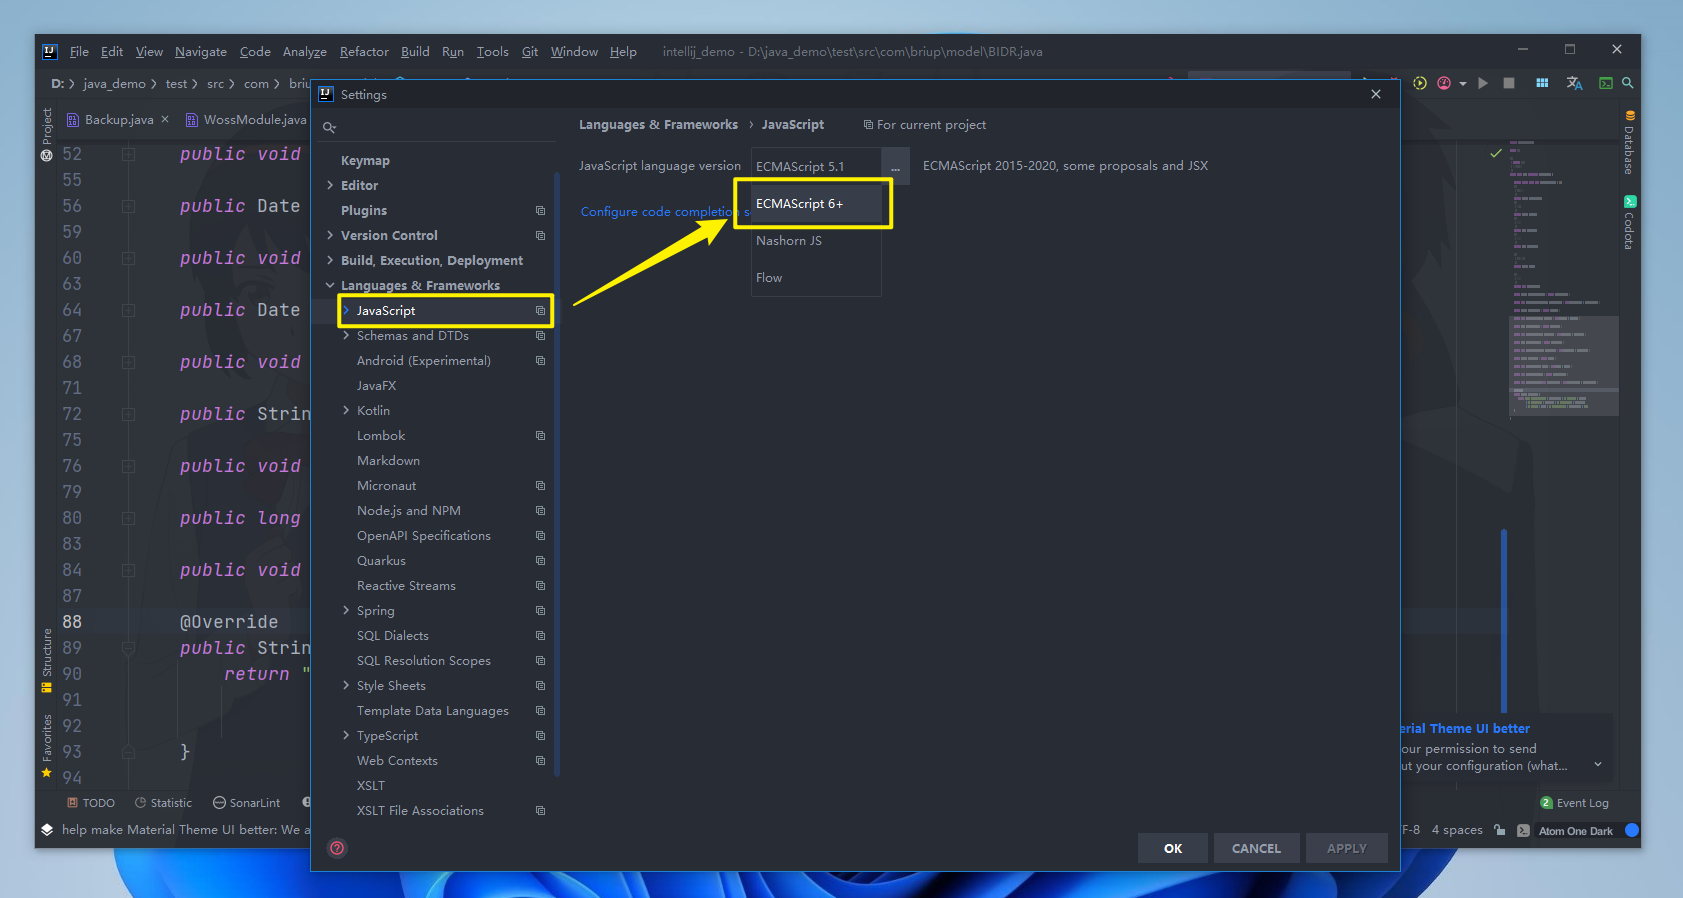Select Nashorn JS option
The image size is (1683, 898).
(816, 241)
